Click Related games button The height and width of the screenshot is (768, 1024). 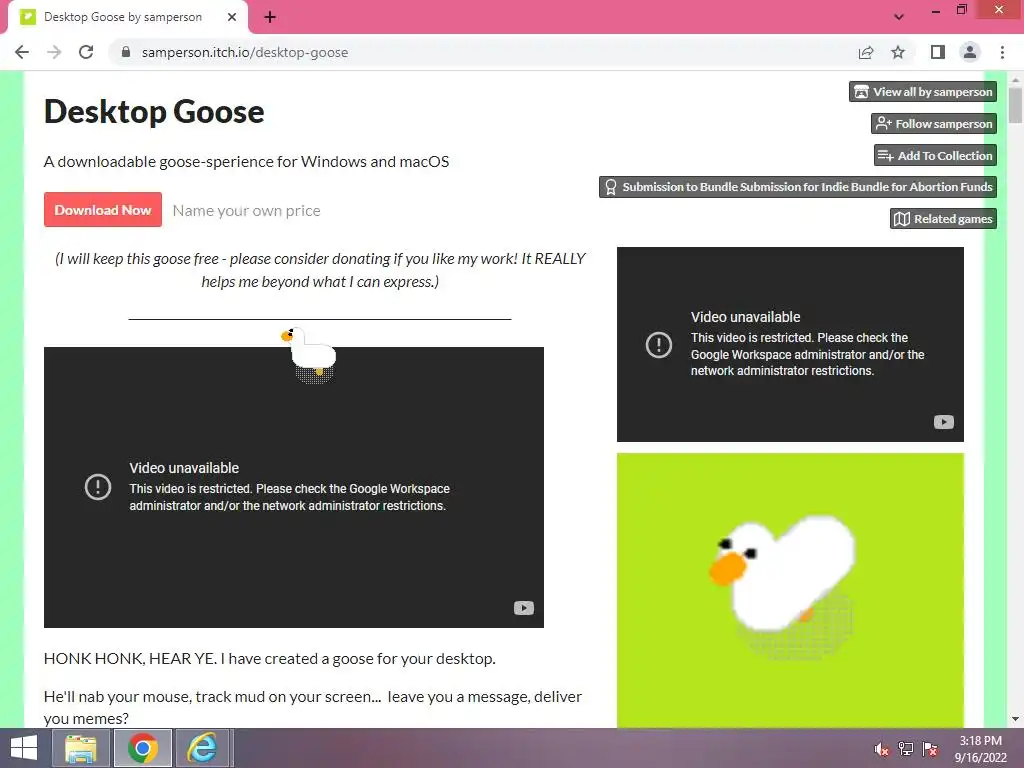click(943, 219)
